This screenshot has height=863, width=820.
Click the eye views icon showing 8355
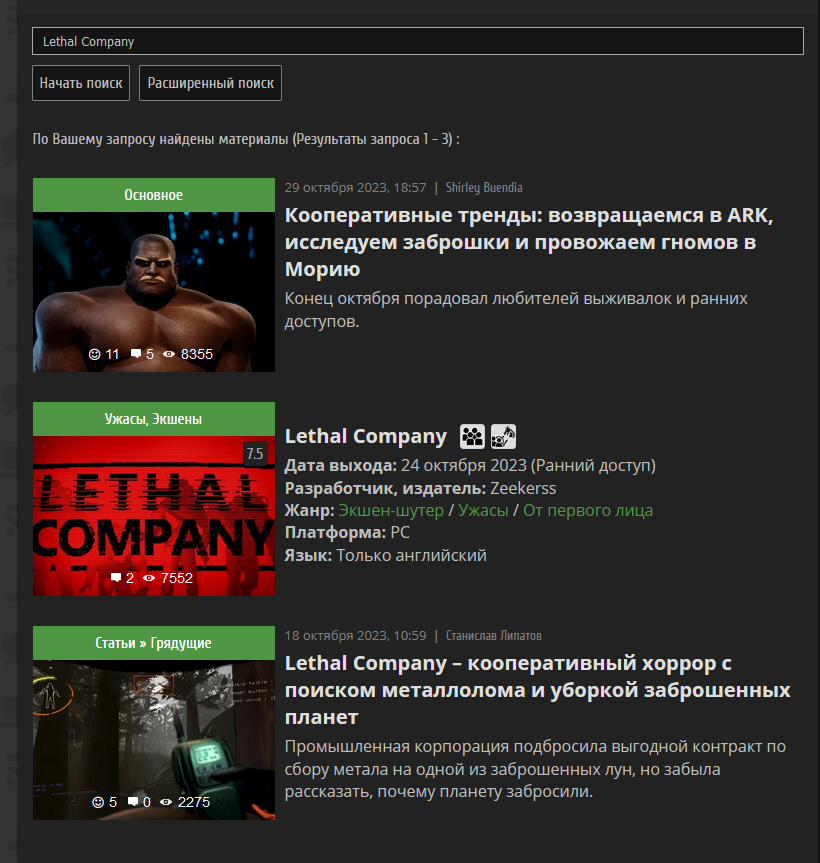[169, 354]
